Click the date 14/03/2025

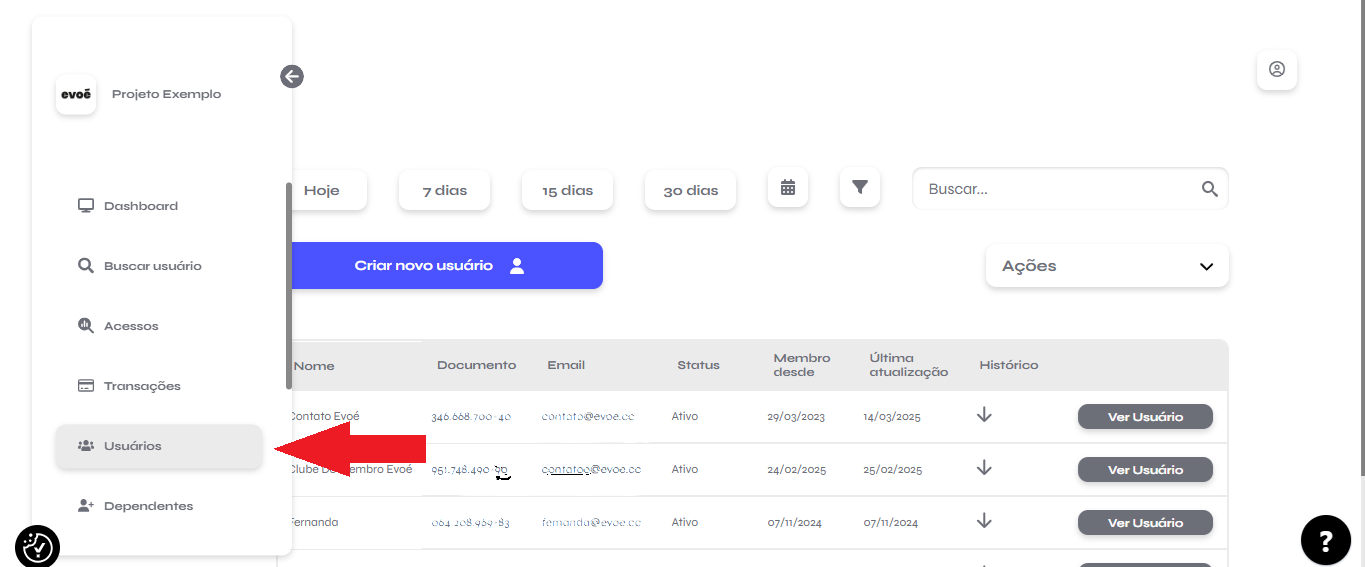pos(892,417)
